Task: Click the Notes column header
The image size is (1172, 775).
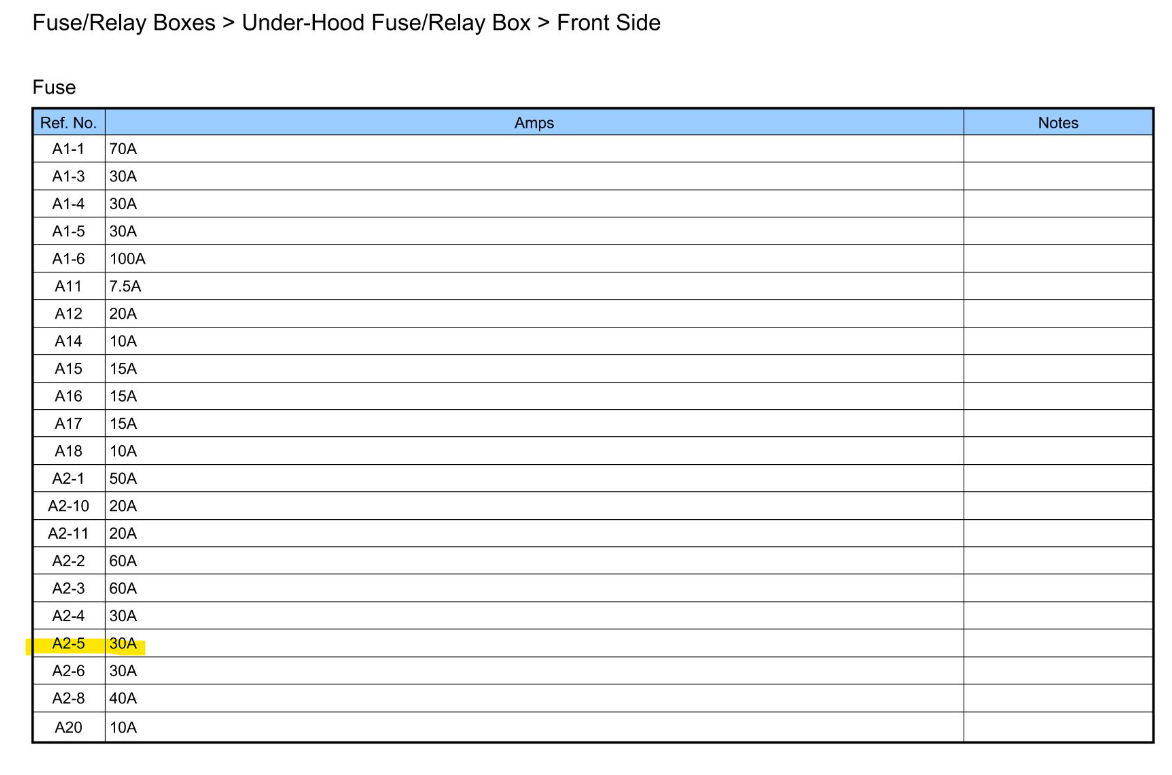Action: pos(1058,123)
